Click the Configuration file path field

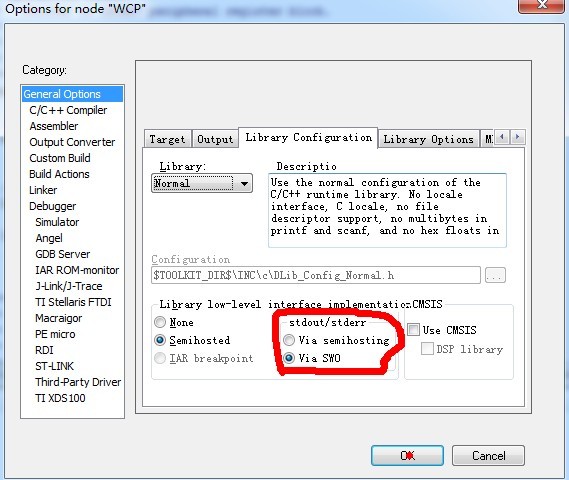click(x=316, y=275)
